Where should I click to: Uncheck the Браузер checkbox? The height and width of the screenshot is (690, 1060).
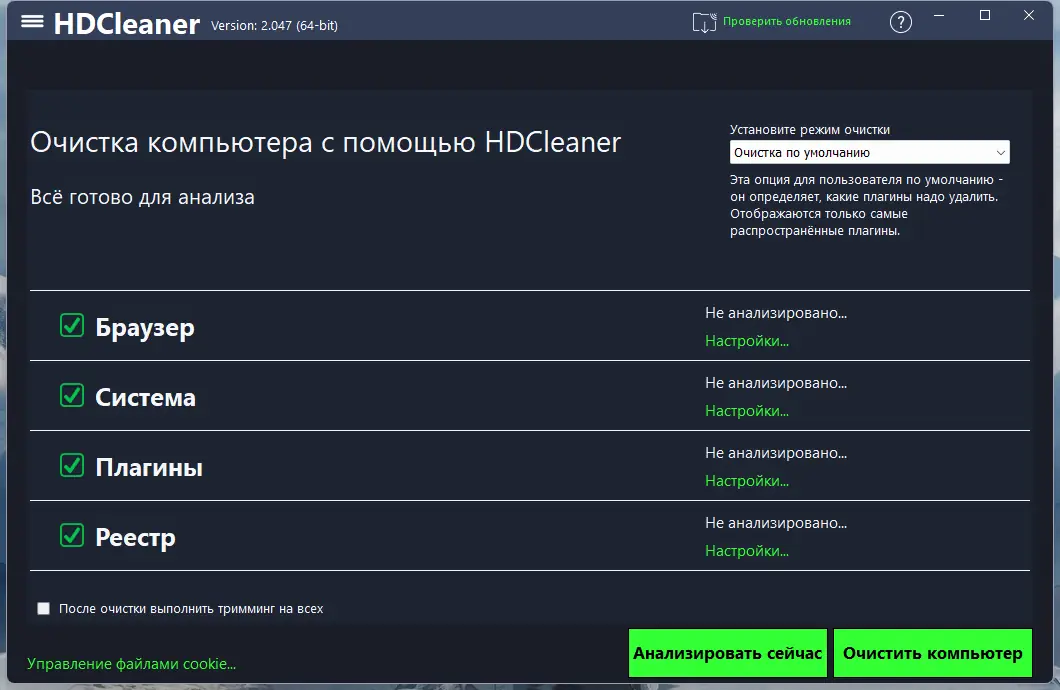(72, 325)
